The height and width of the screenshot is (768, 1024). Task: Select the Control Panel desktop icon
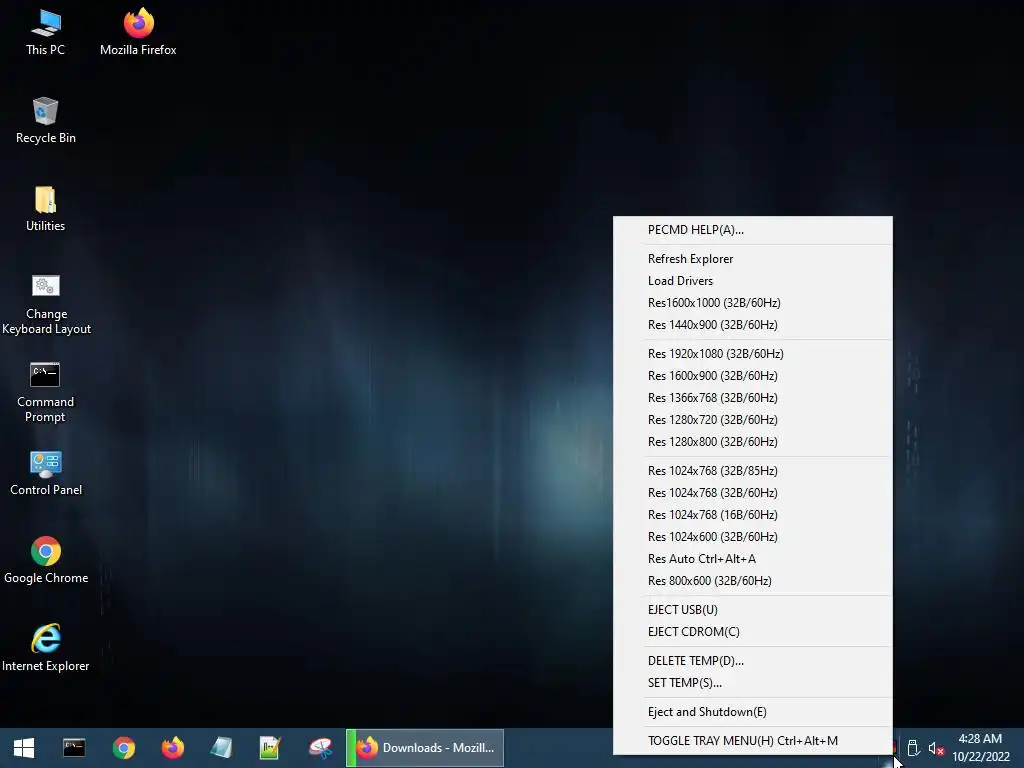tap(46, 473)
